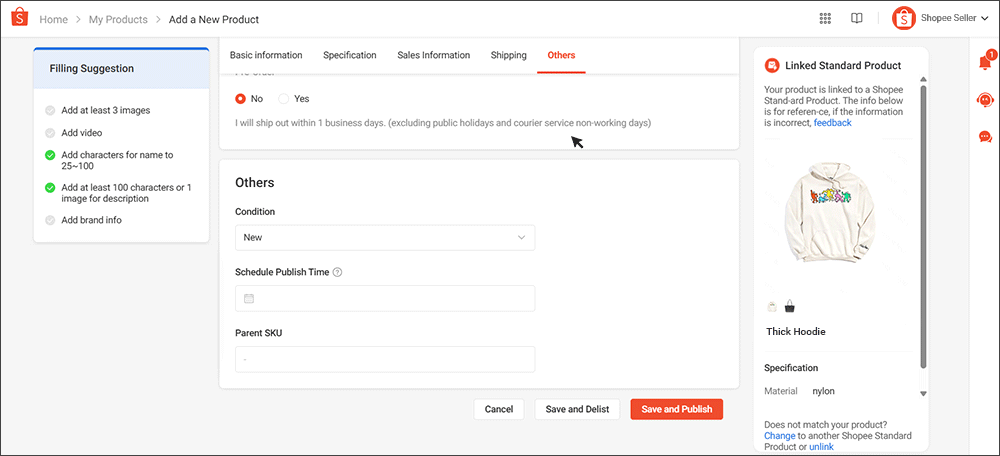Open the apps grid menu icon
The image size is (1000, 456).
tap(825, 18)
